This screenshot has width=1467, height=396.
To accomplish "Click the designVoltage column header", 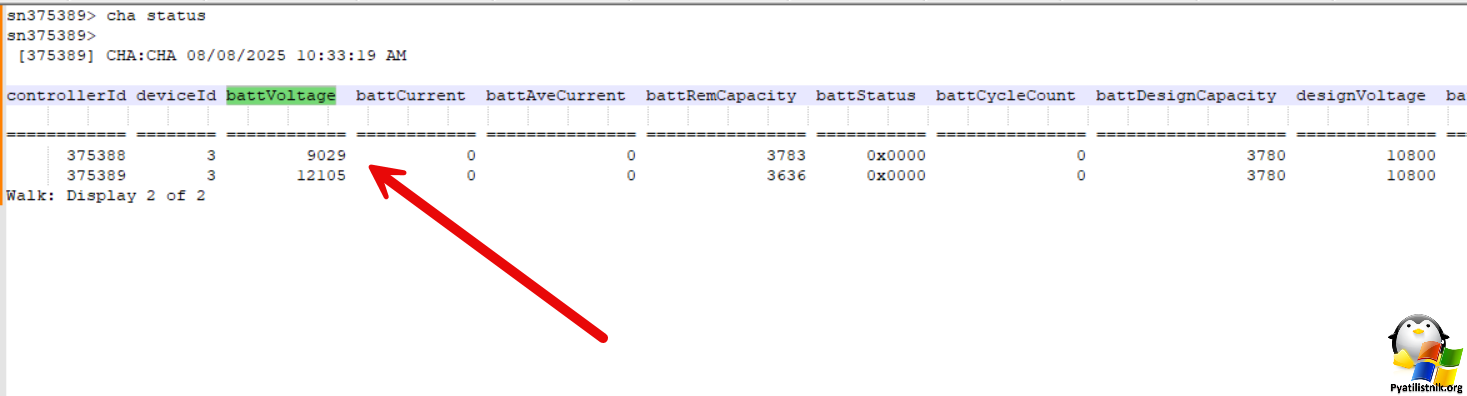I will pos(1361,96).
